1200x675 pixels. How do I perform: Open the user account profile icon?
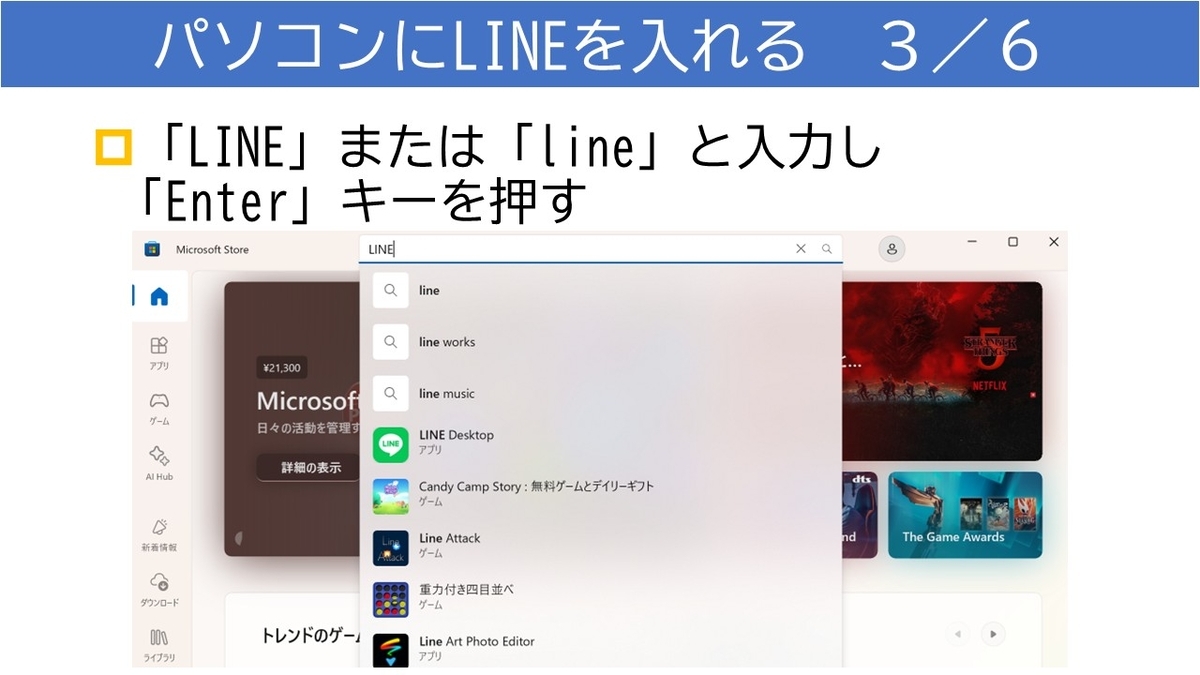click(892, 249)
